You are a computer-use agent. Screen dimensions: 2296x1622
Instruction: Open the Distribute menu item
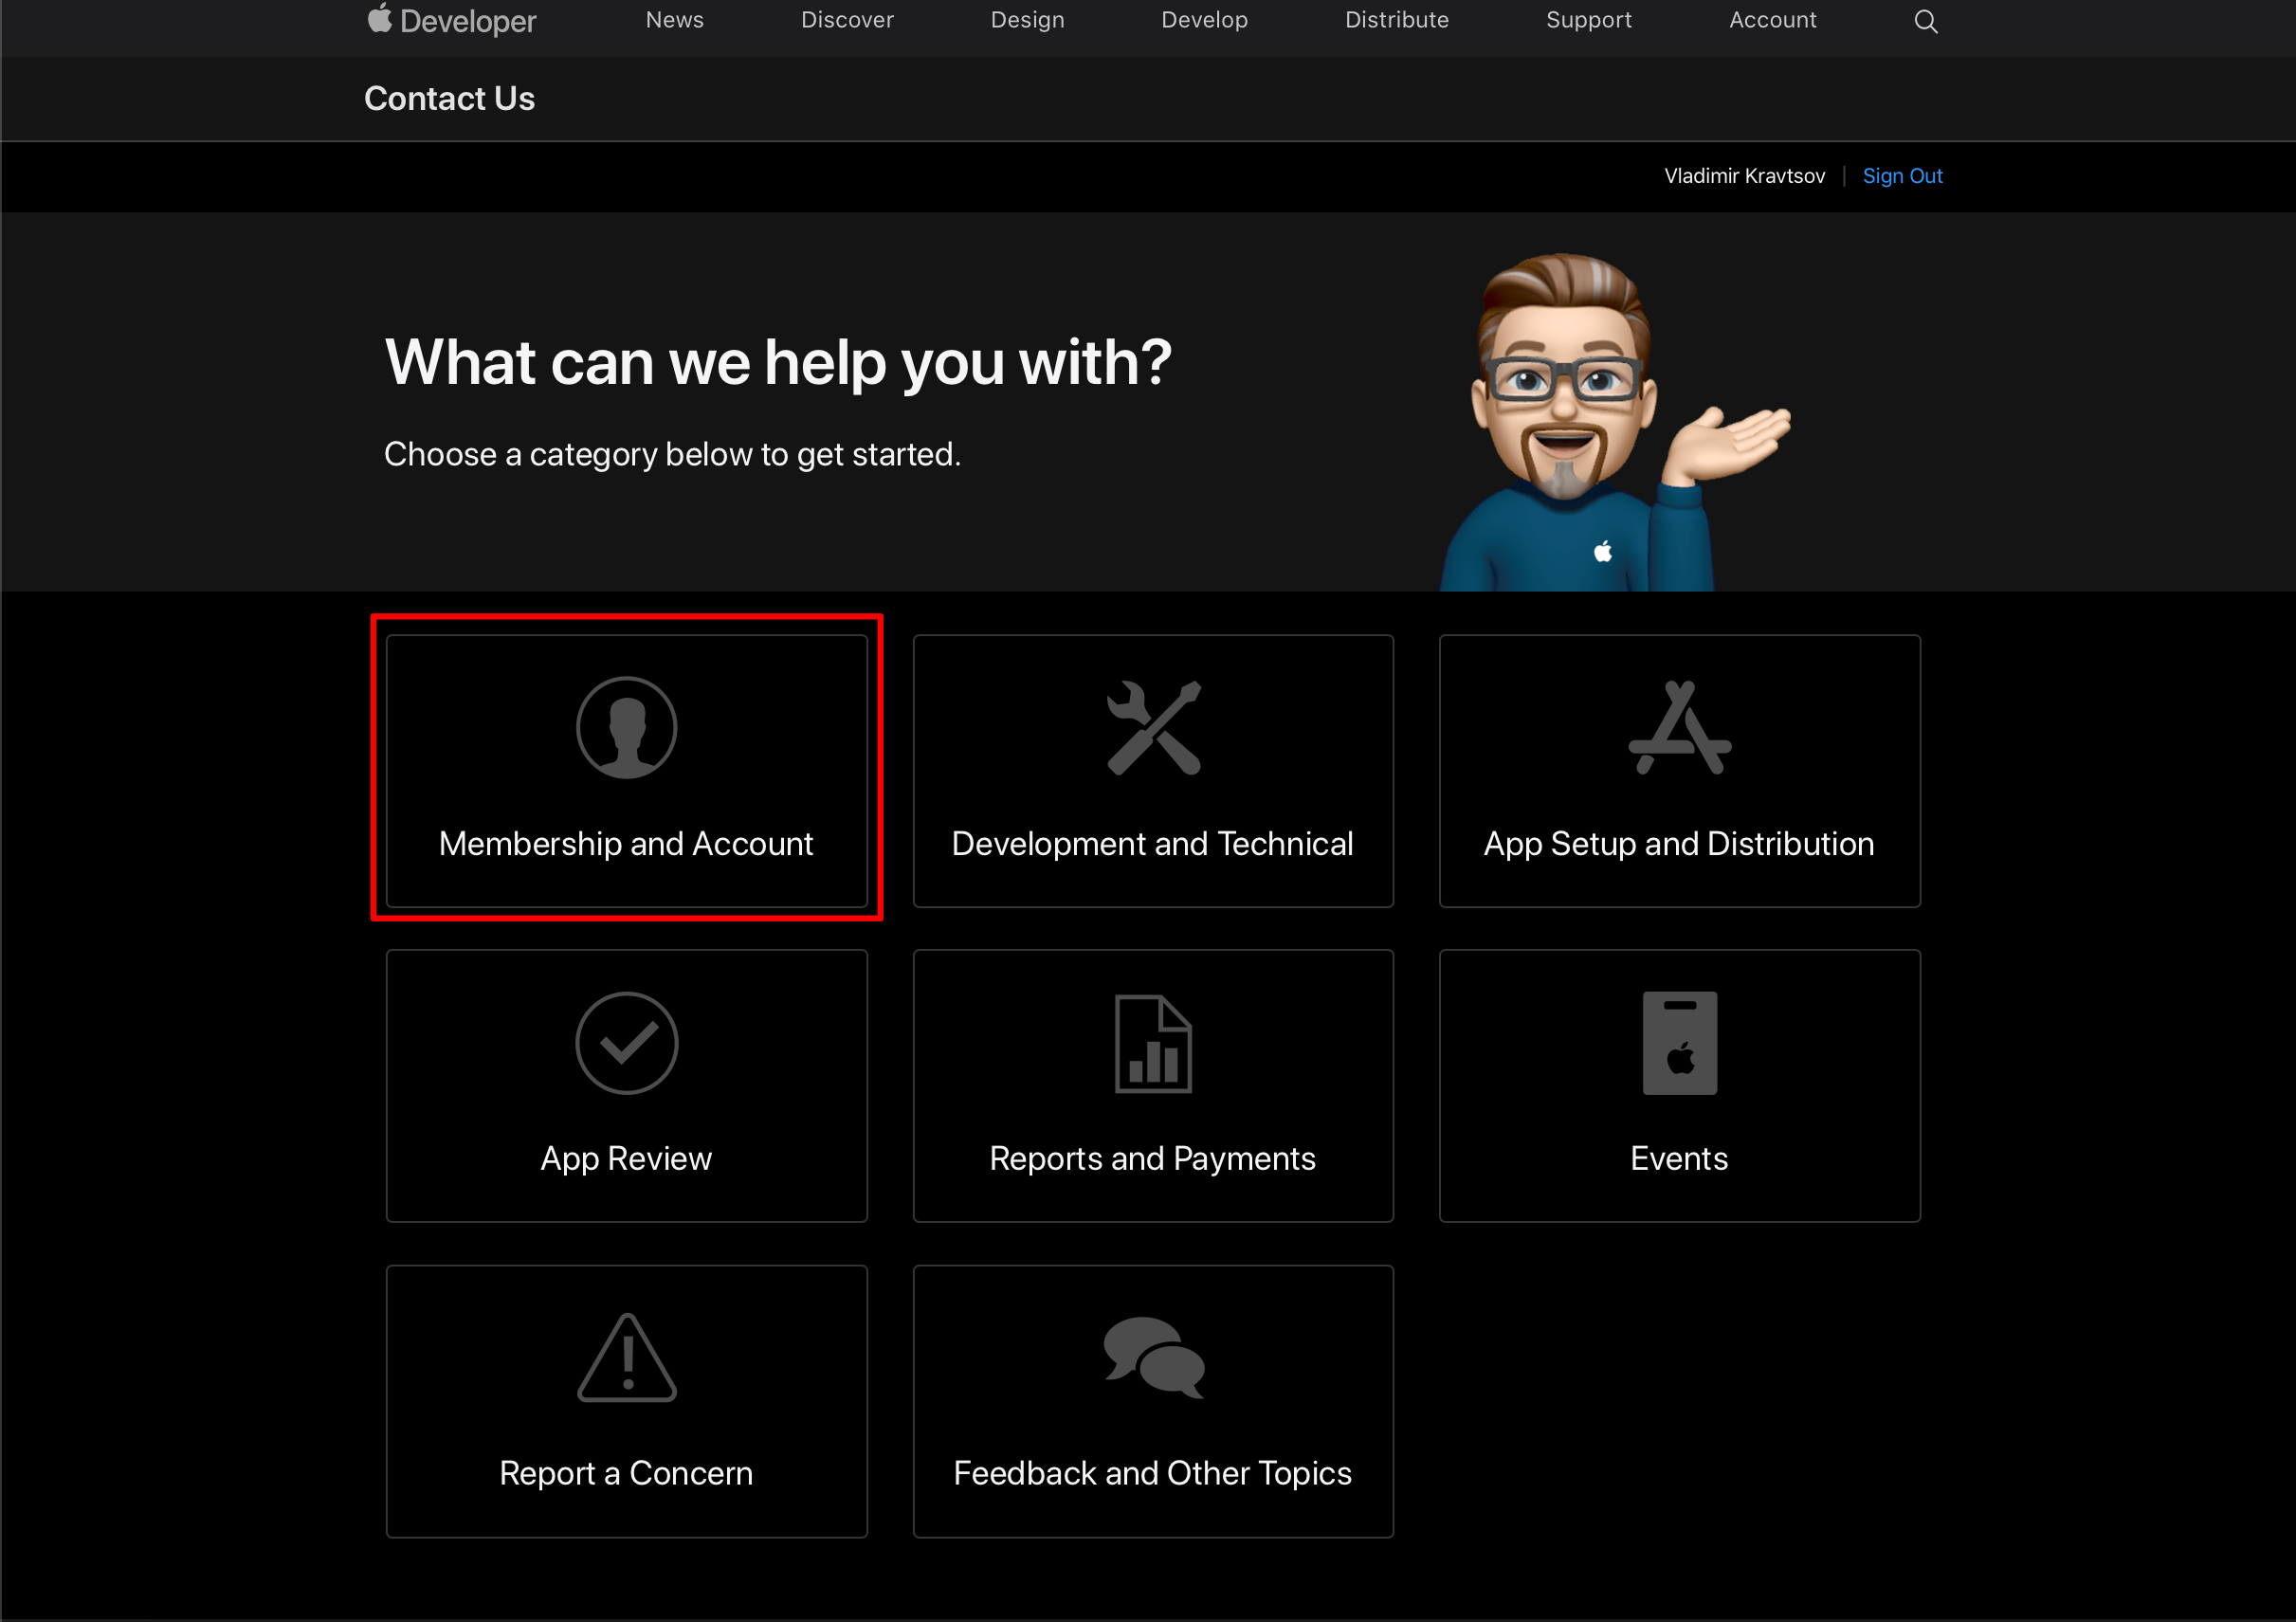[x=1396, y=20]
